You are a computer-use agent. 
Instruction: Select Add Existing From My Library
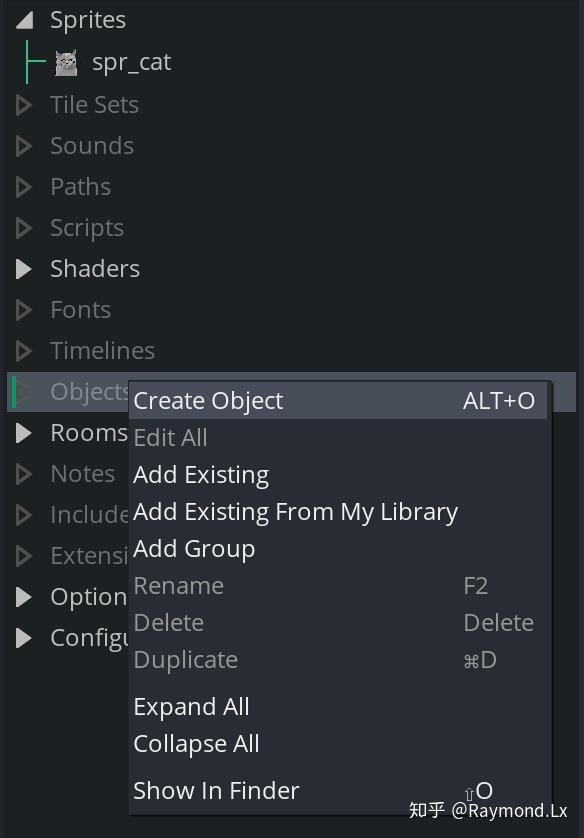pos(296,511)
